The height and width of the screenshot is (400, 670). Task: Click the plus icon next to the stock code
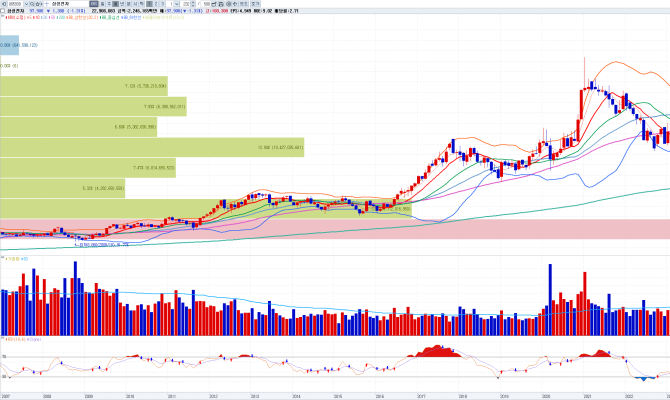46,4
